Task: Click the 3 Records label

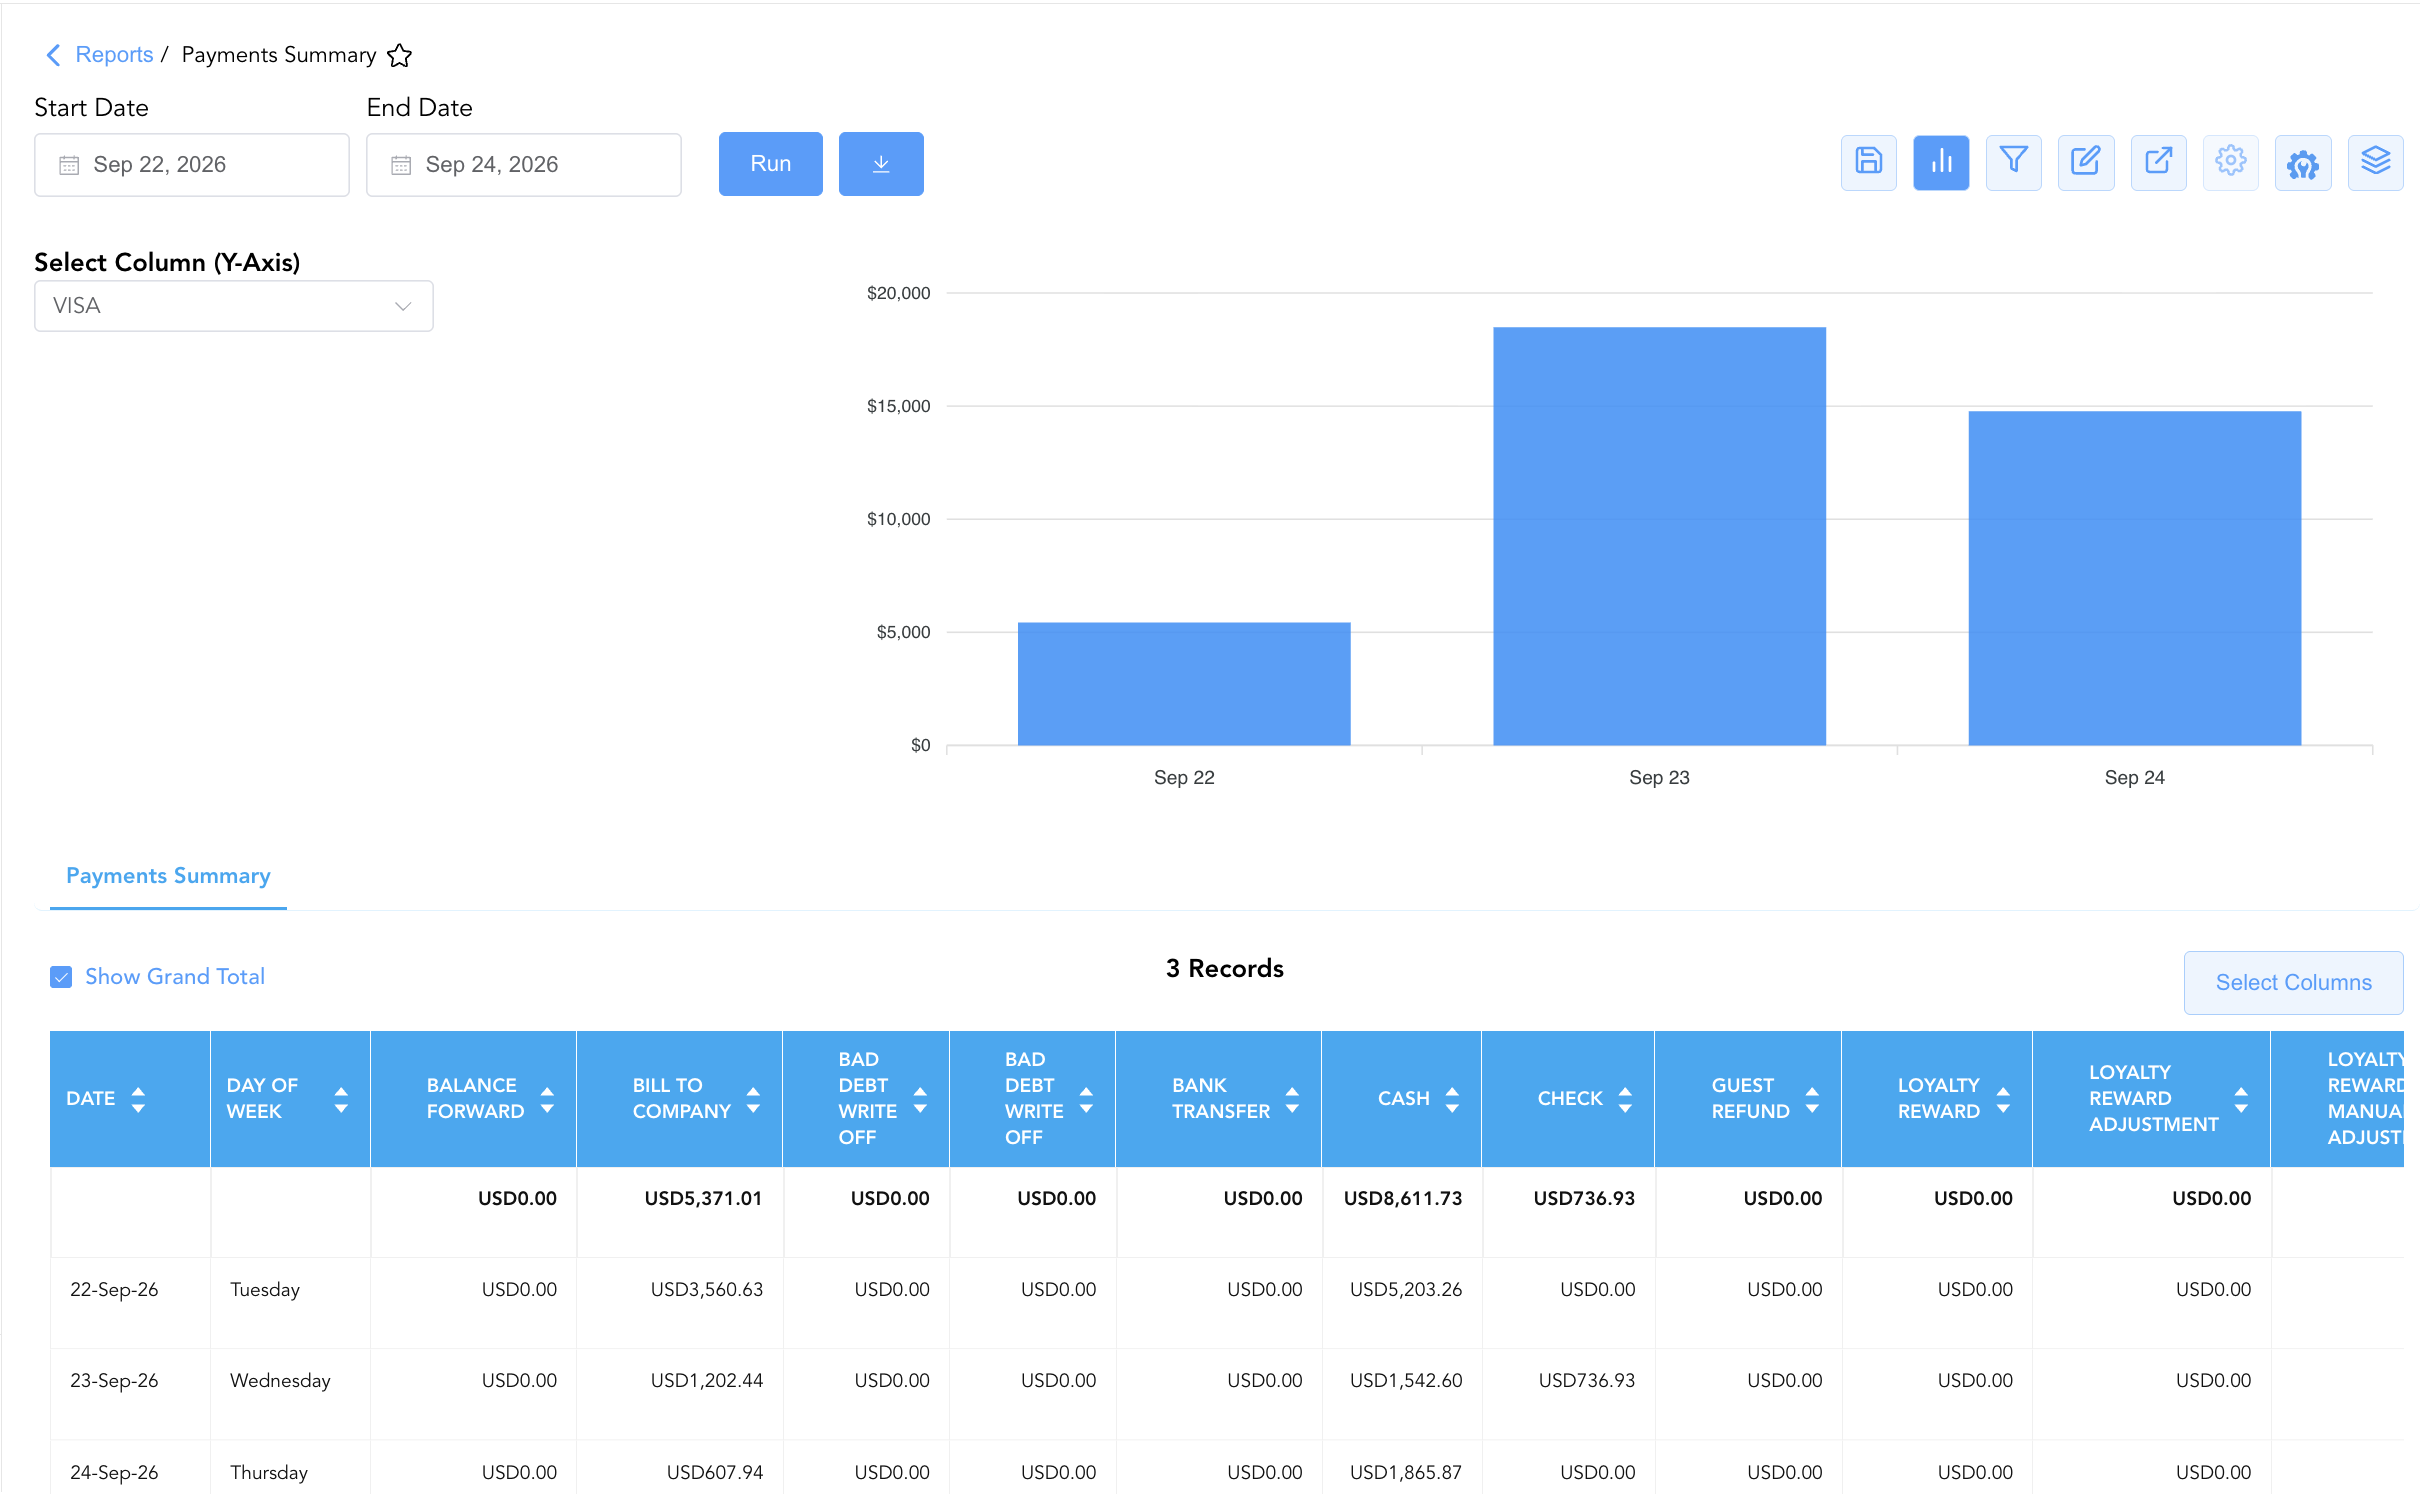Action: (x=1224, y=969)
